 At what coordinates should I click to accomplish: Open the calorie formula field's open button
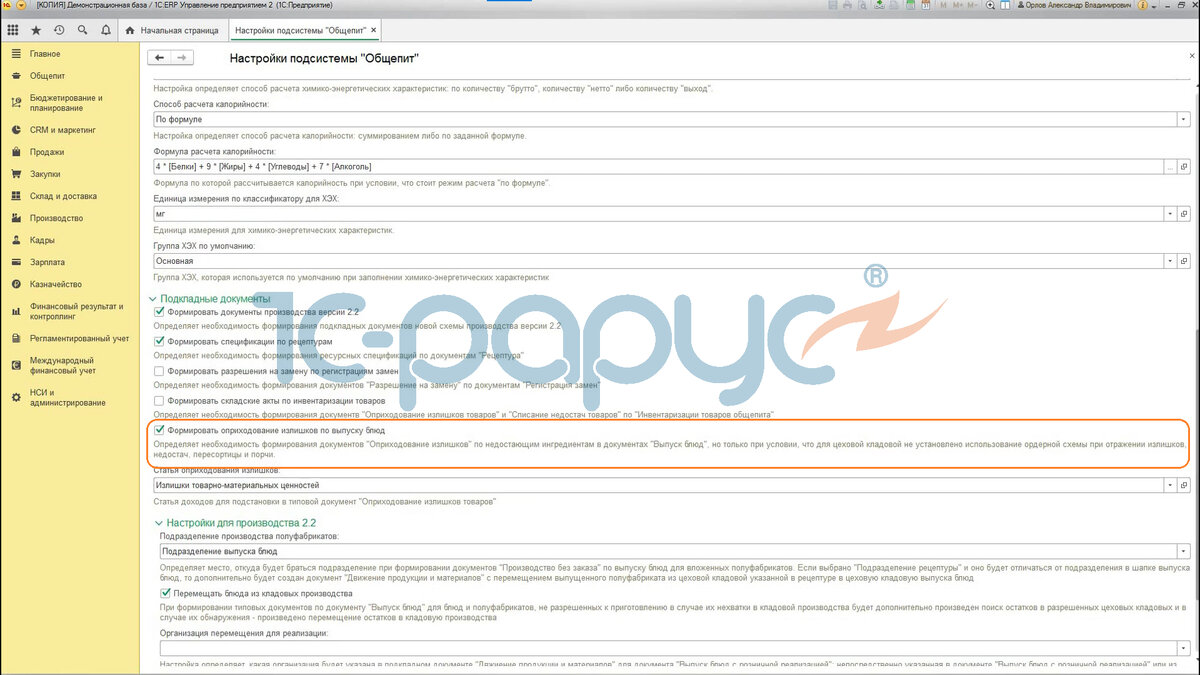coord(1184,166)
